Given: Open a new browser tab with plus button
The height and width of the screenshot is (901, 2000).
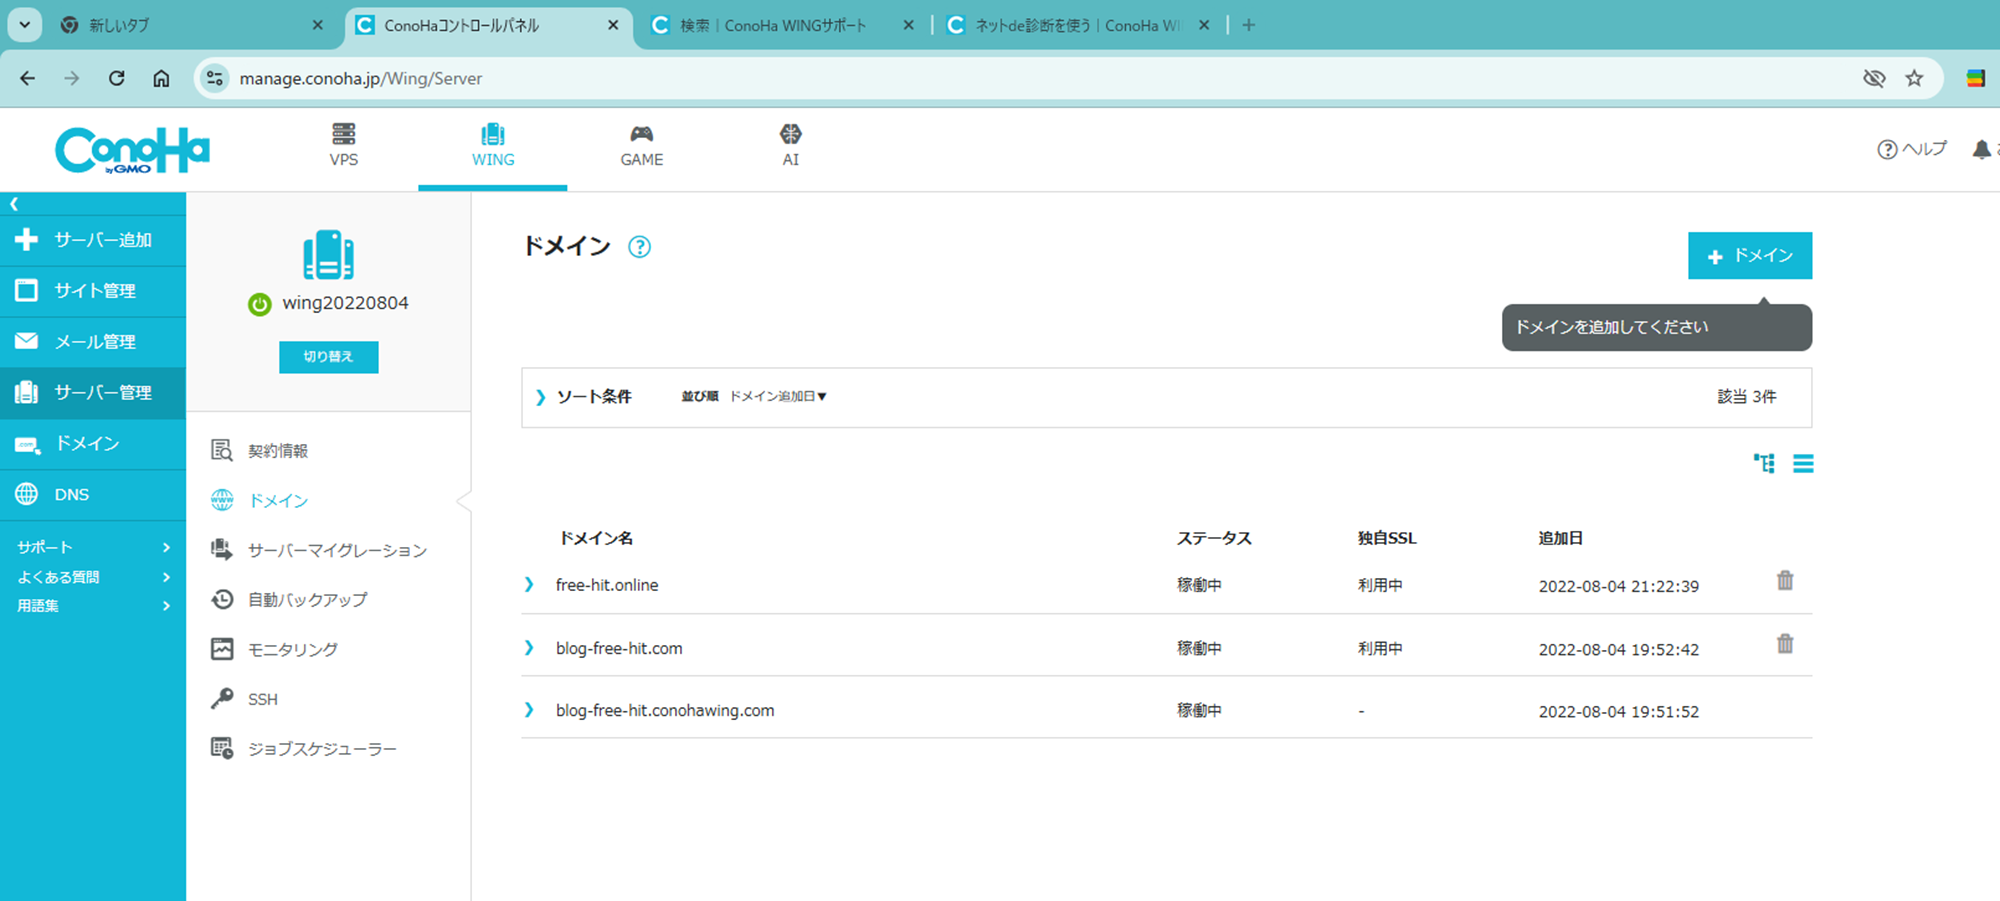Looking at the screenshot, I should point(1248,25).
